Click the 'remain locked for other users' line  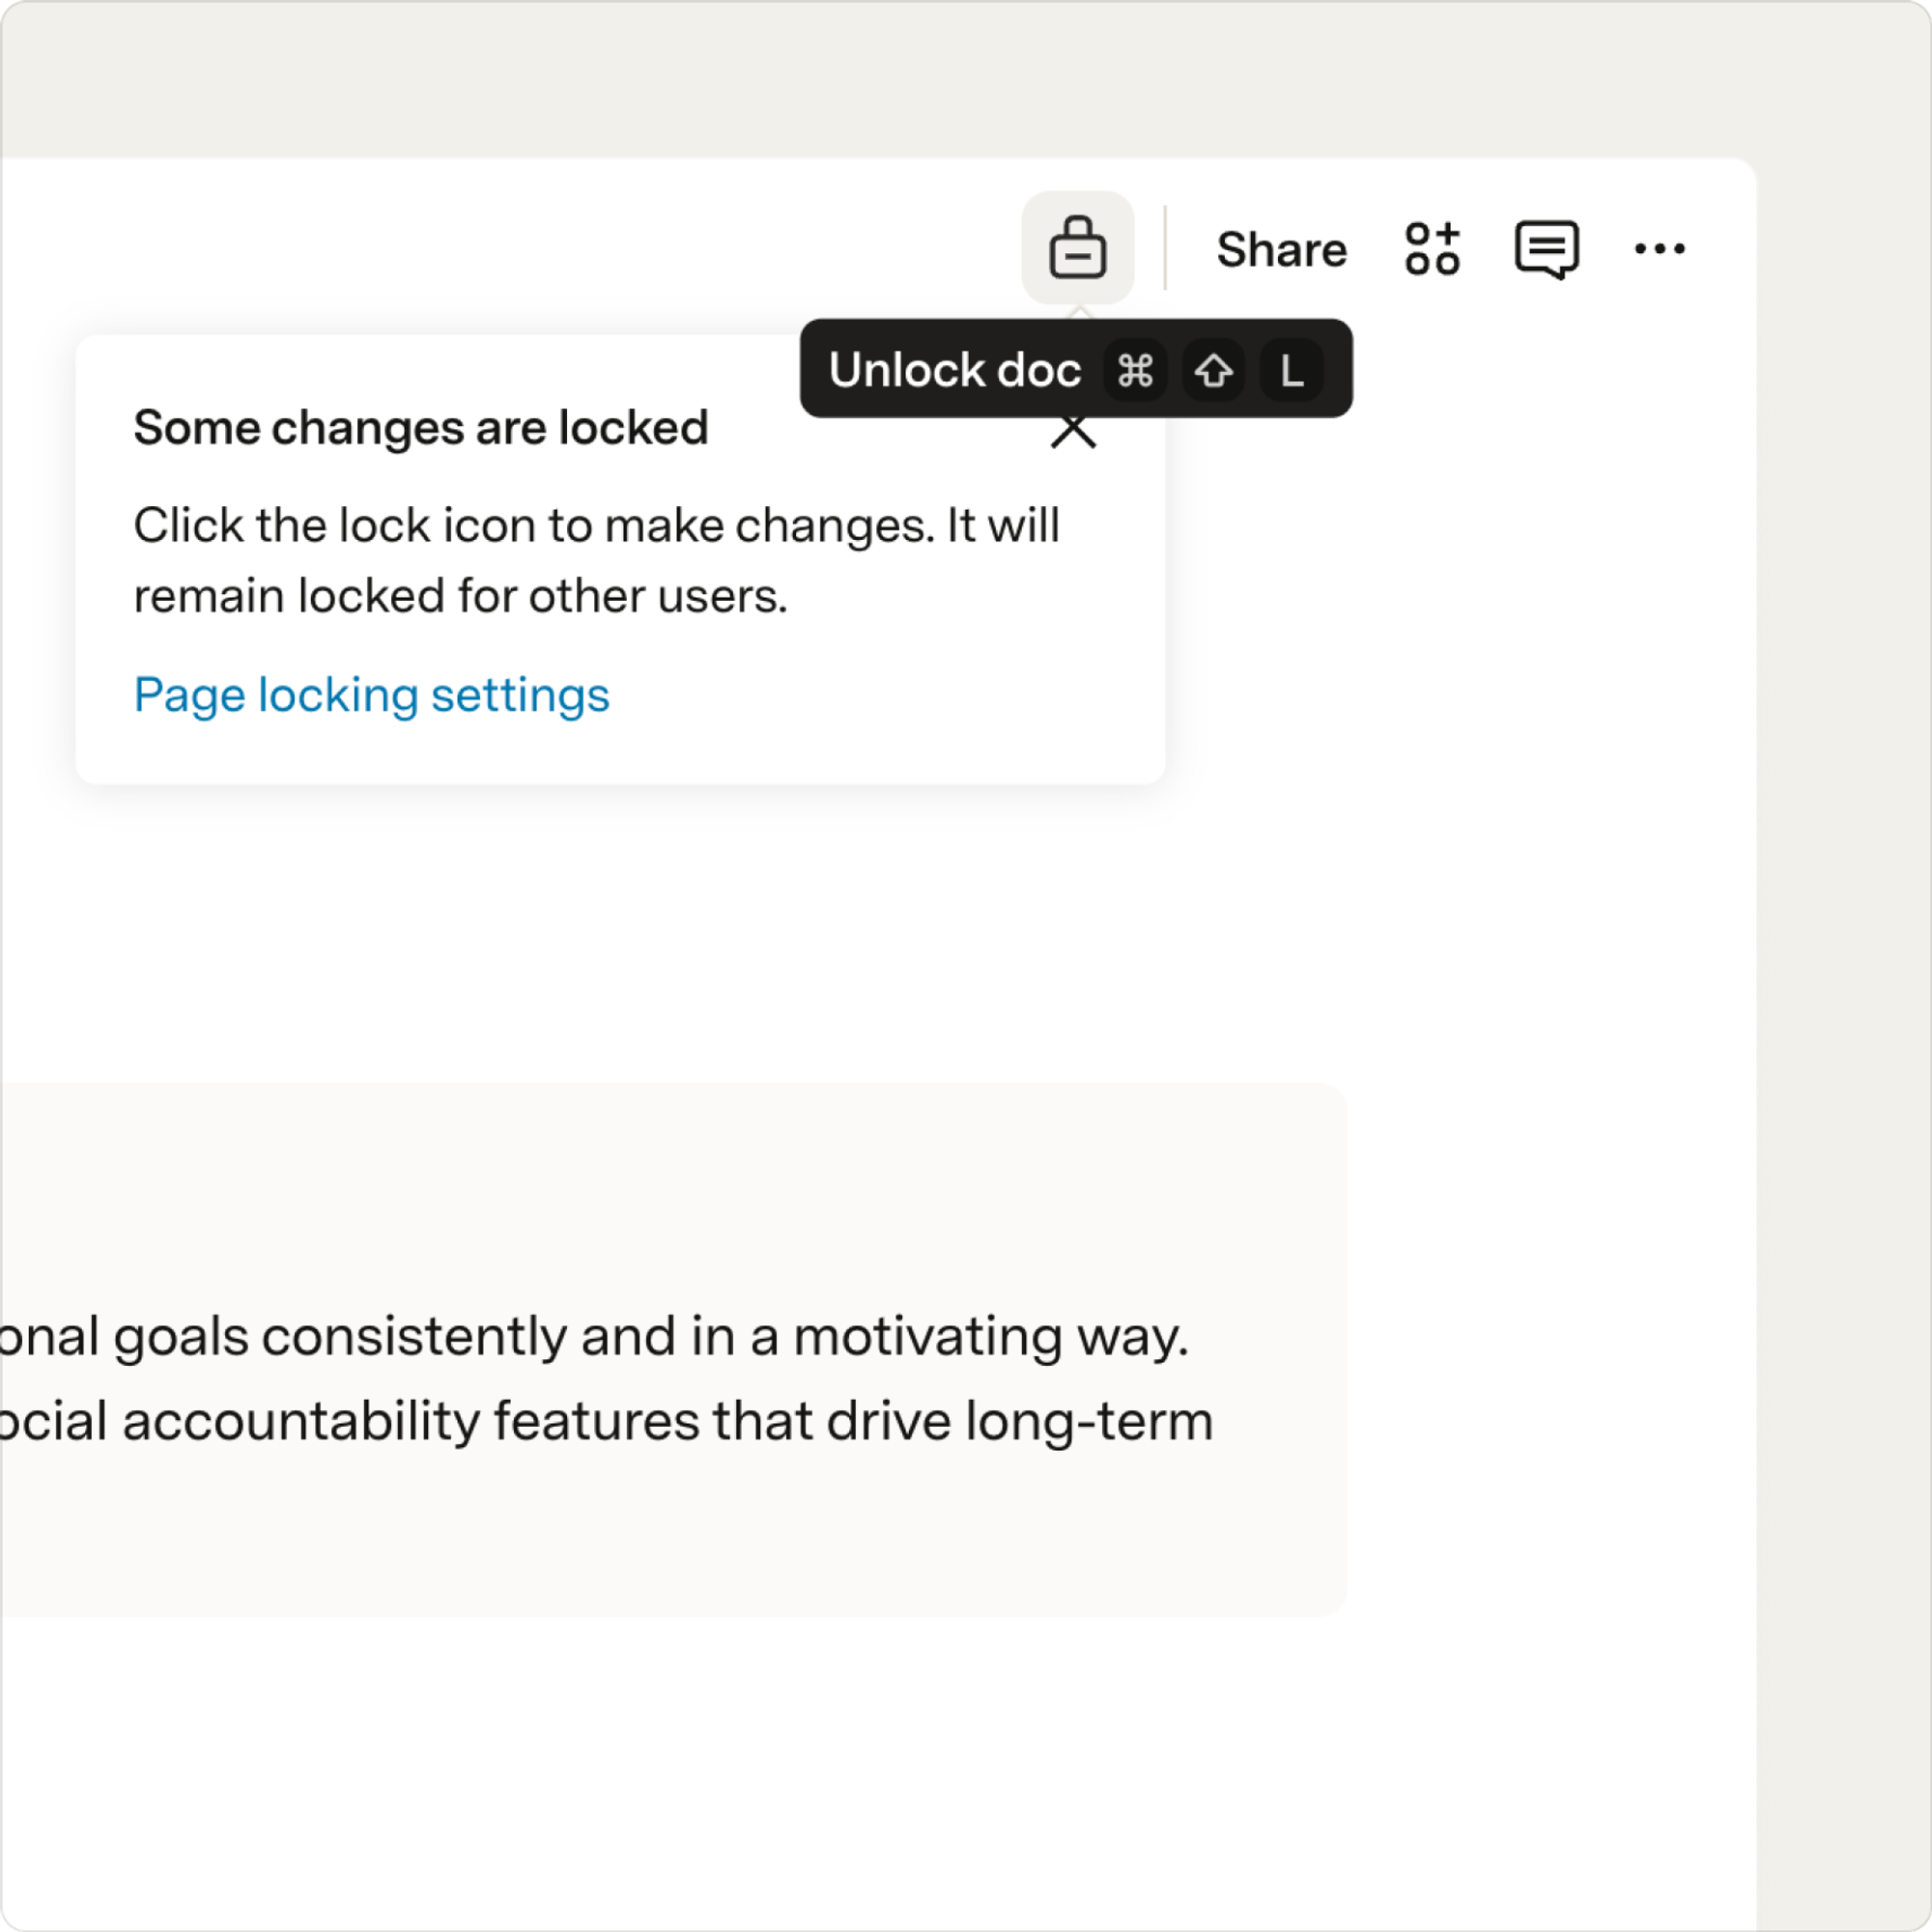(x=460, y=596)
